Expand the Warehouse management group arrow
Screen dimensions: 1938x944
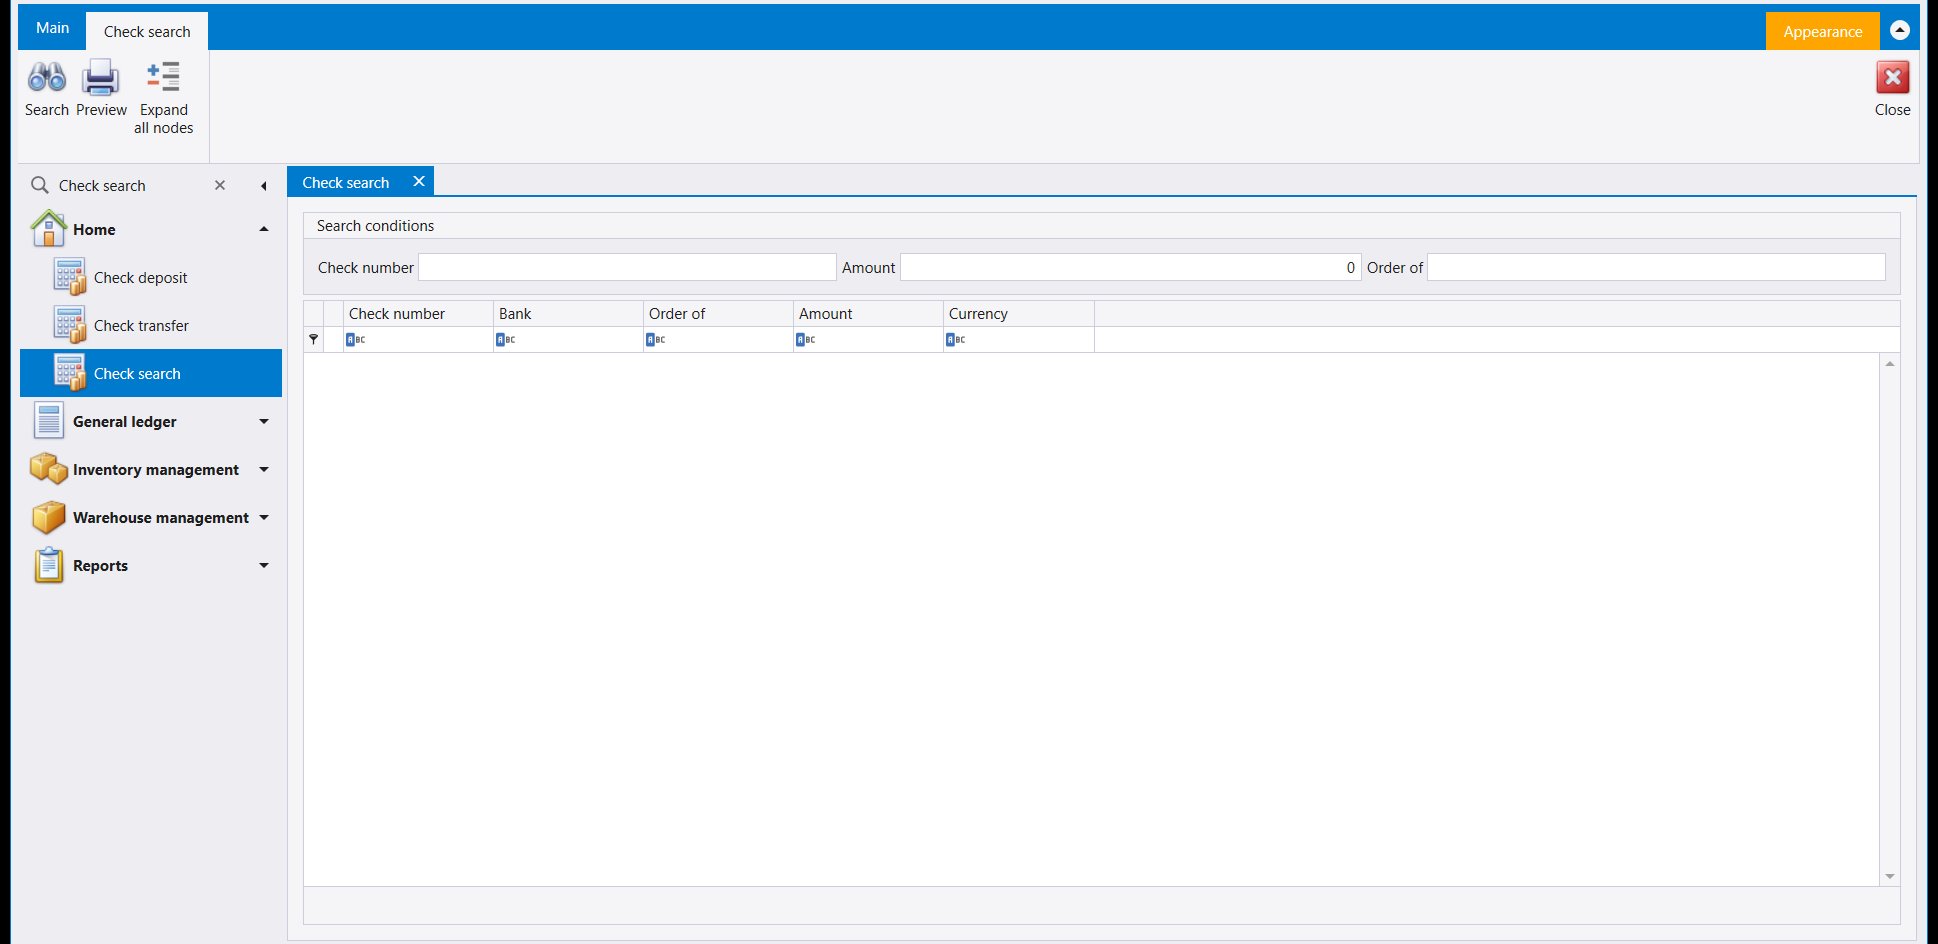point(264,517)
